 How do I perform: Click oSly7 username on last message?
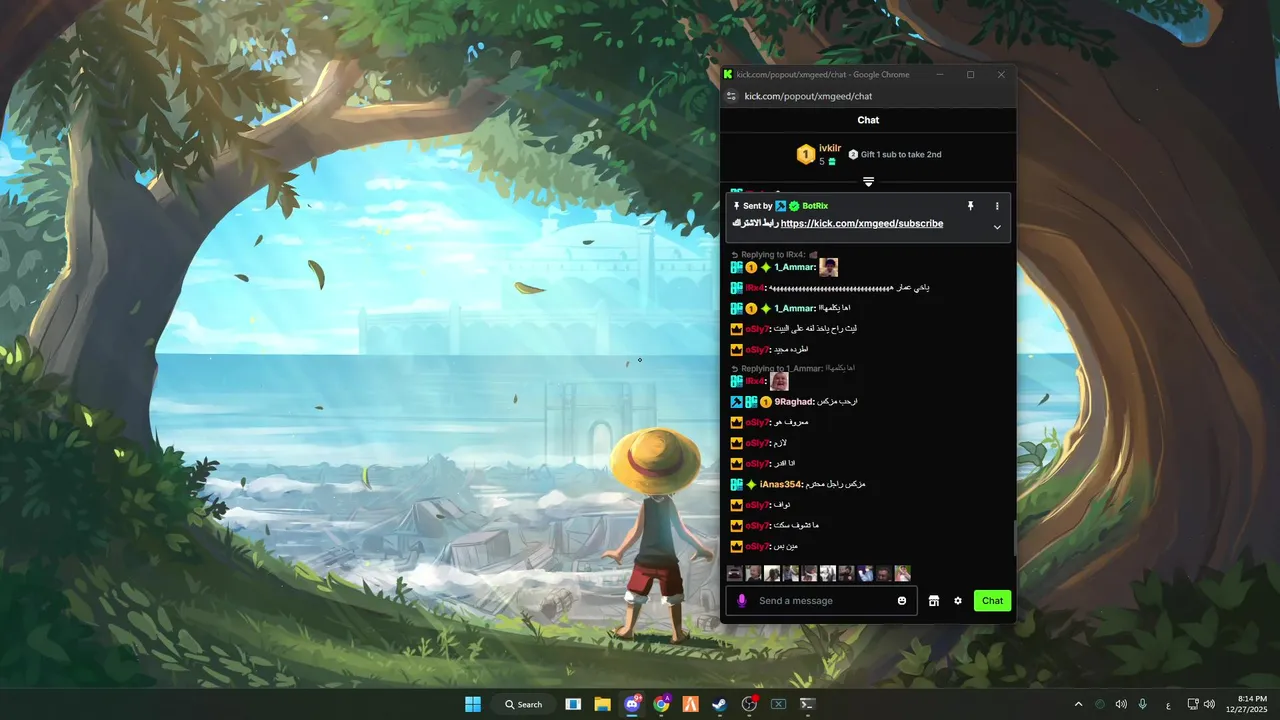756,547
